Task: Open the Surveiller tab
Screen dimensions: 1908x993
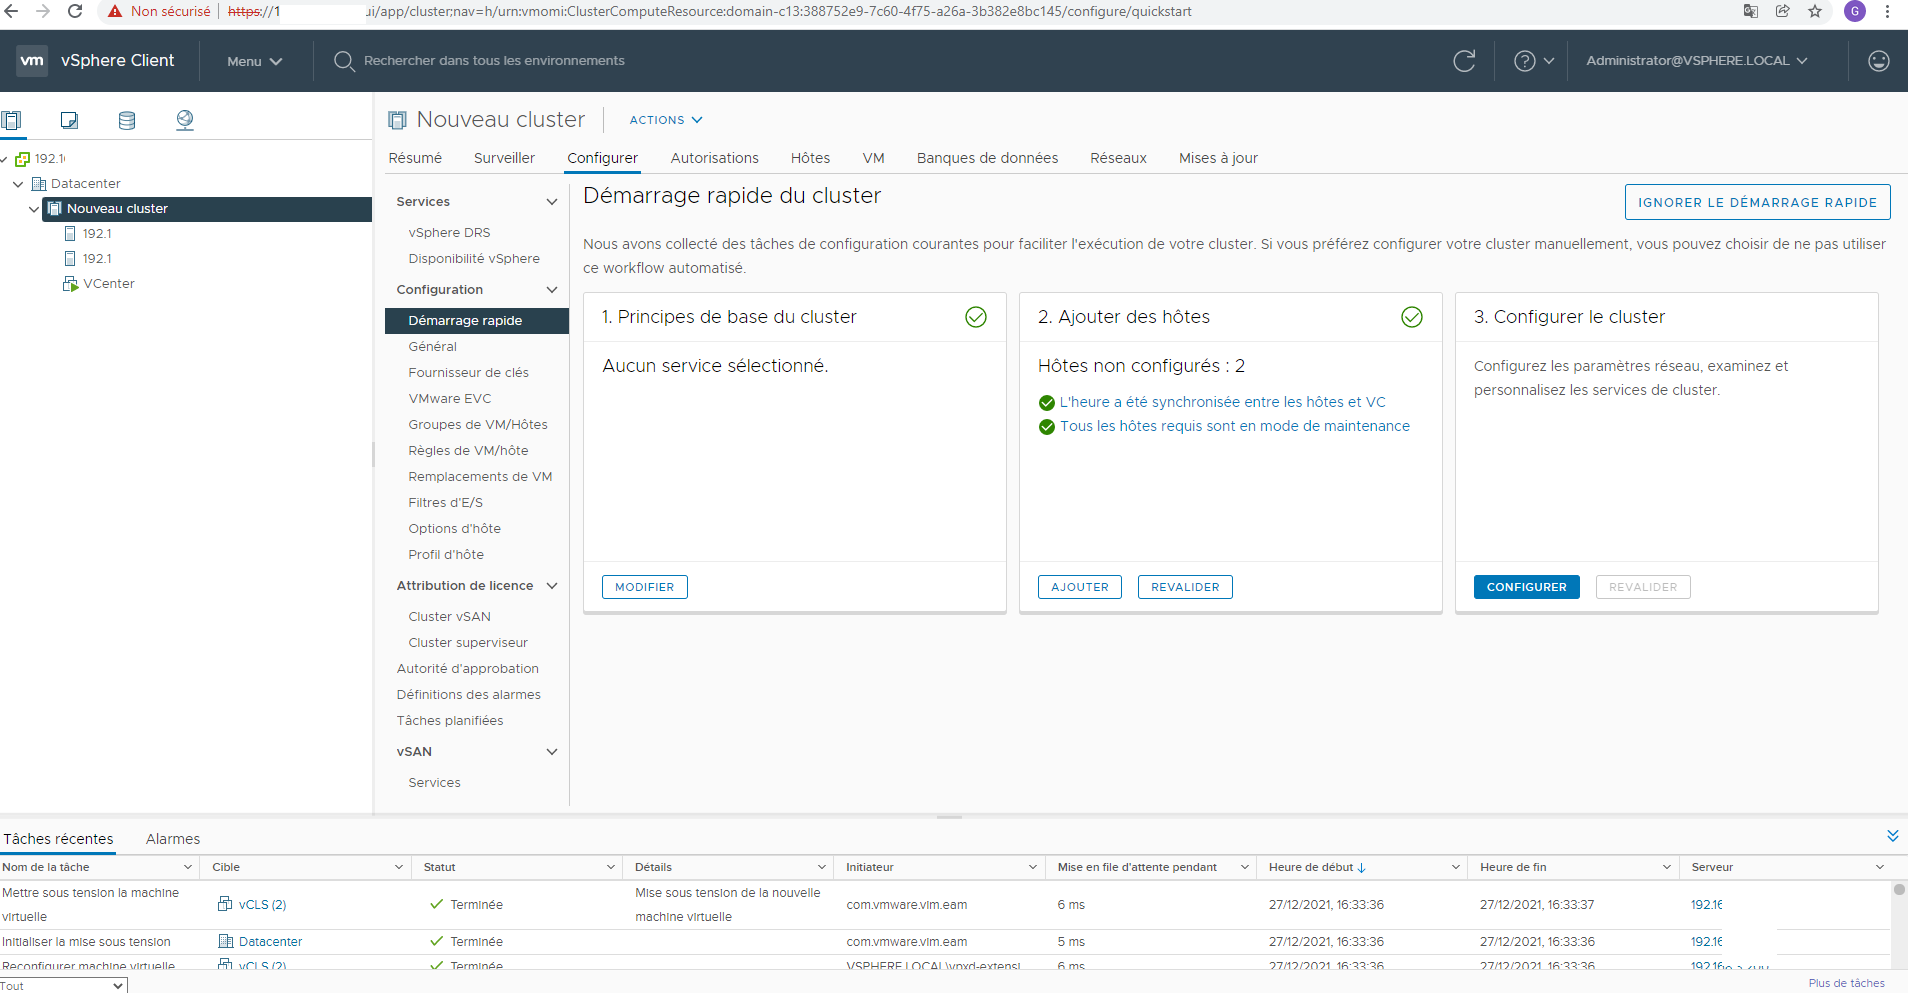Action: pos(504,158)
